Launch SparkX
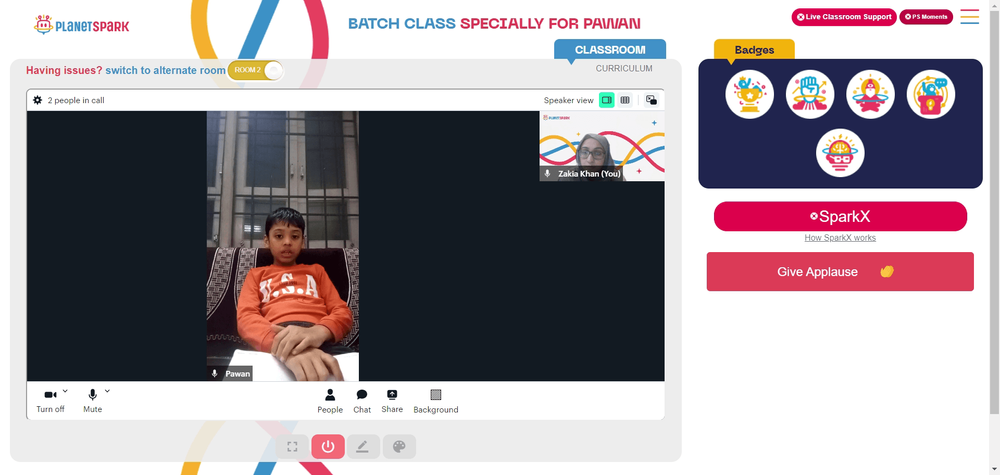The width and height of the screenshot is (1000, 475). [840, 216]
